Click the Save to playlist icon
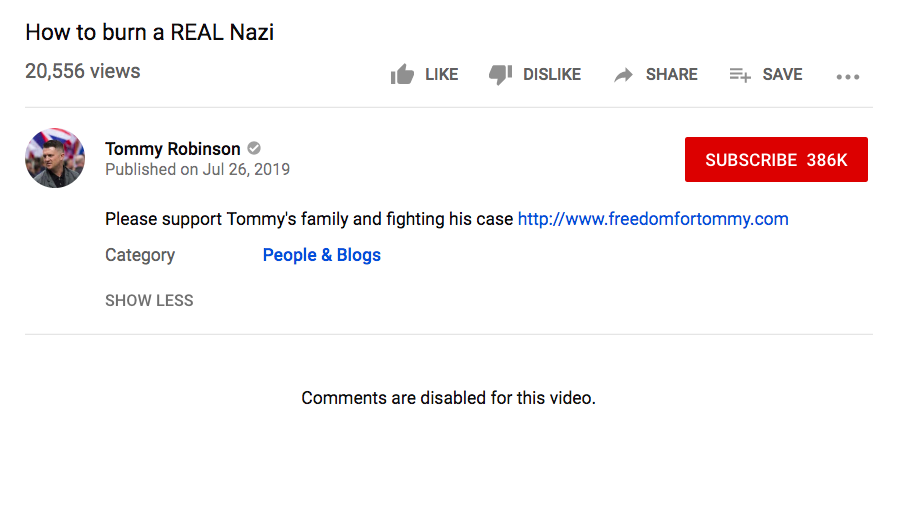 click(x=740, y=75)
